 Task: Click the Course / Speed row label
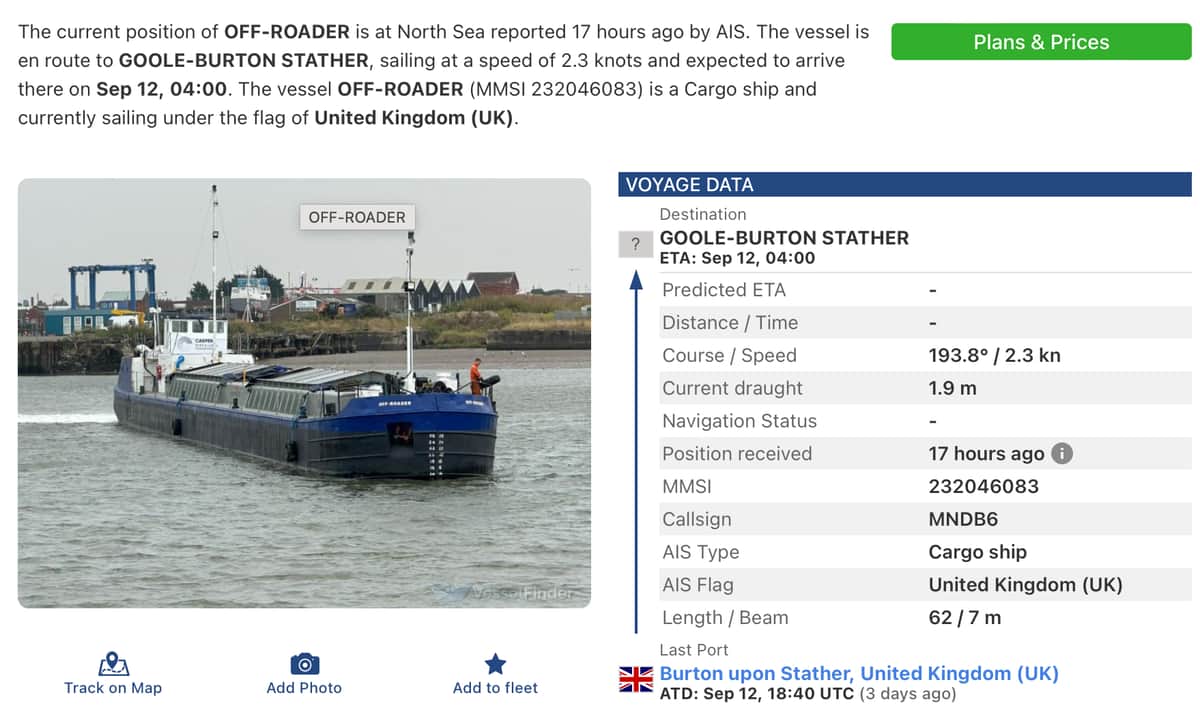tap(729, 356)
